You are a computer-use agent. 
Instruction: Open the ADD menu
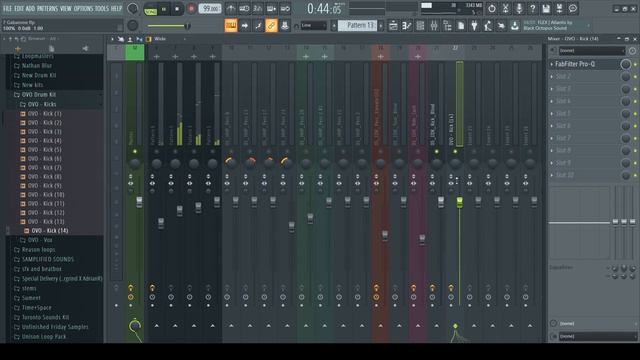point(31,9)
